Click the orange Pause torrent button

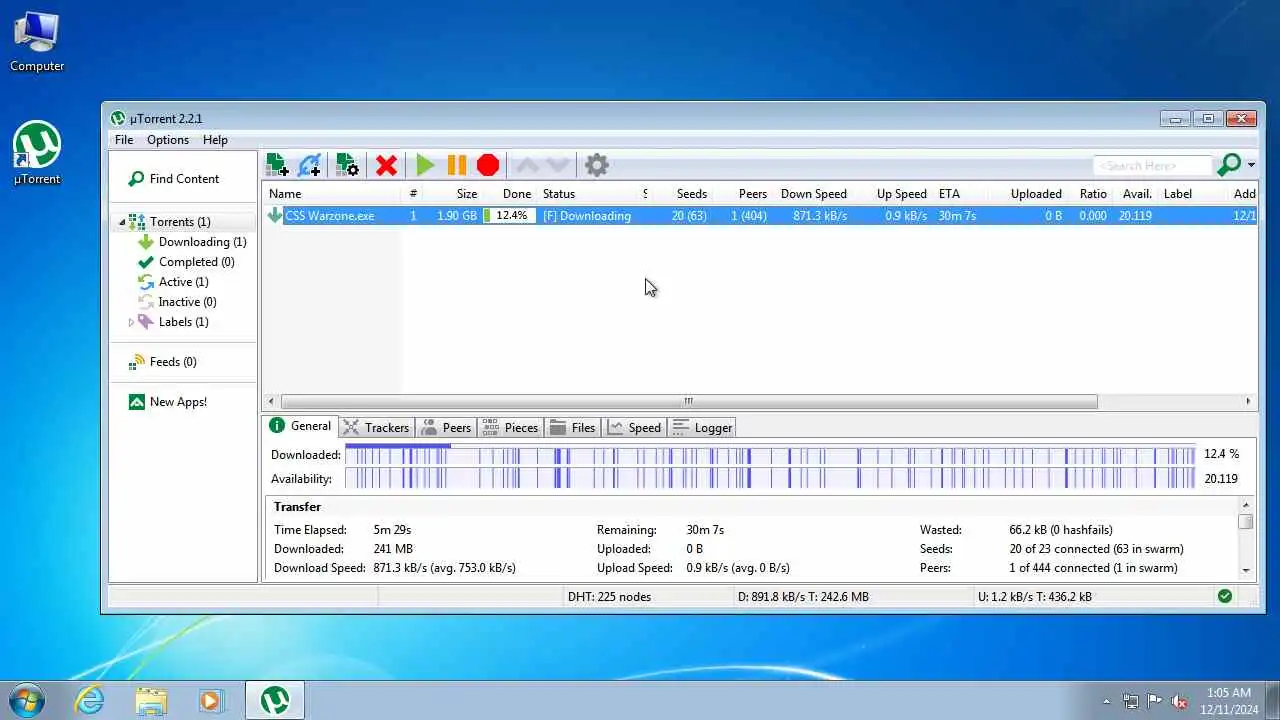coord(457,165)
